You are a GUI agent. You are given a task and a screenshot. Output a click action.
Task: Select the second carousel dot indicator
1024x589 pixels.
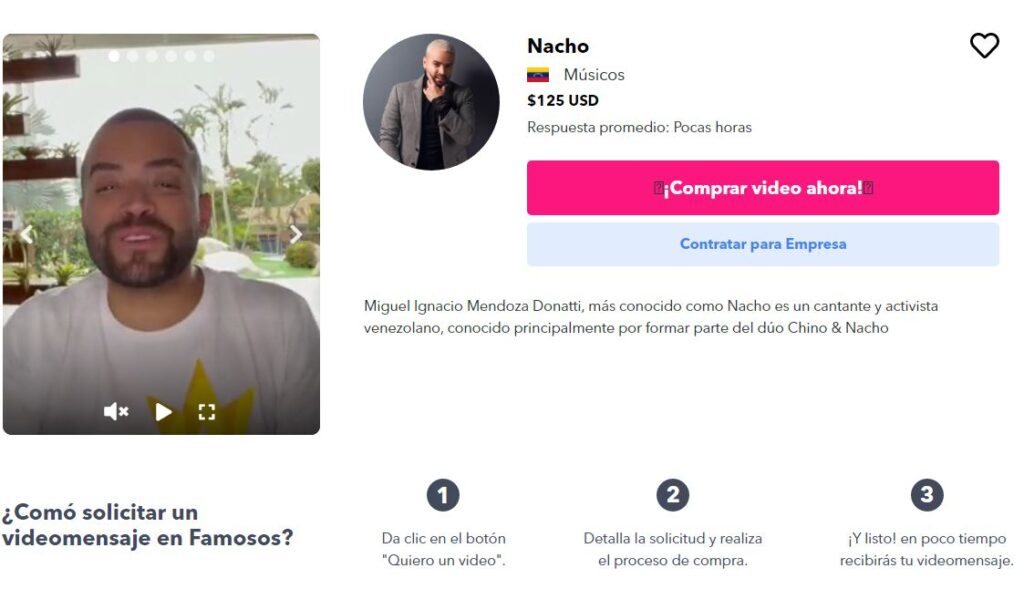[x=133, y=56]
